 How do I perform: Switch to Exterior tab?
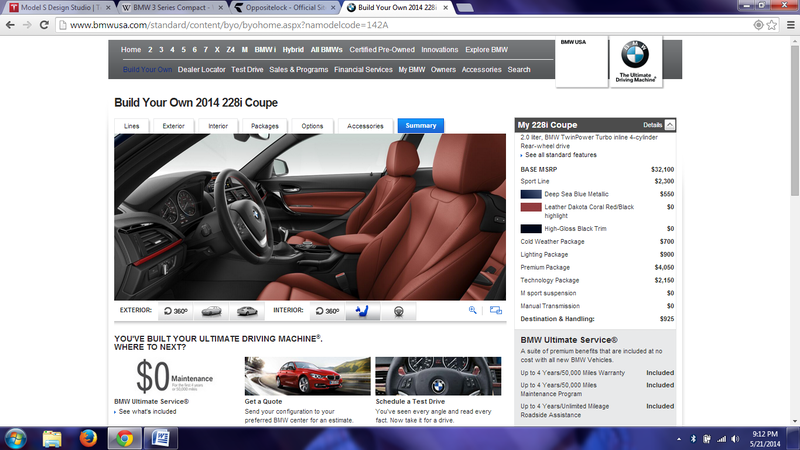(173, 126)
